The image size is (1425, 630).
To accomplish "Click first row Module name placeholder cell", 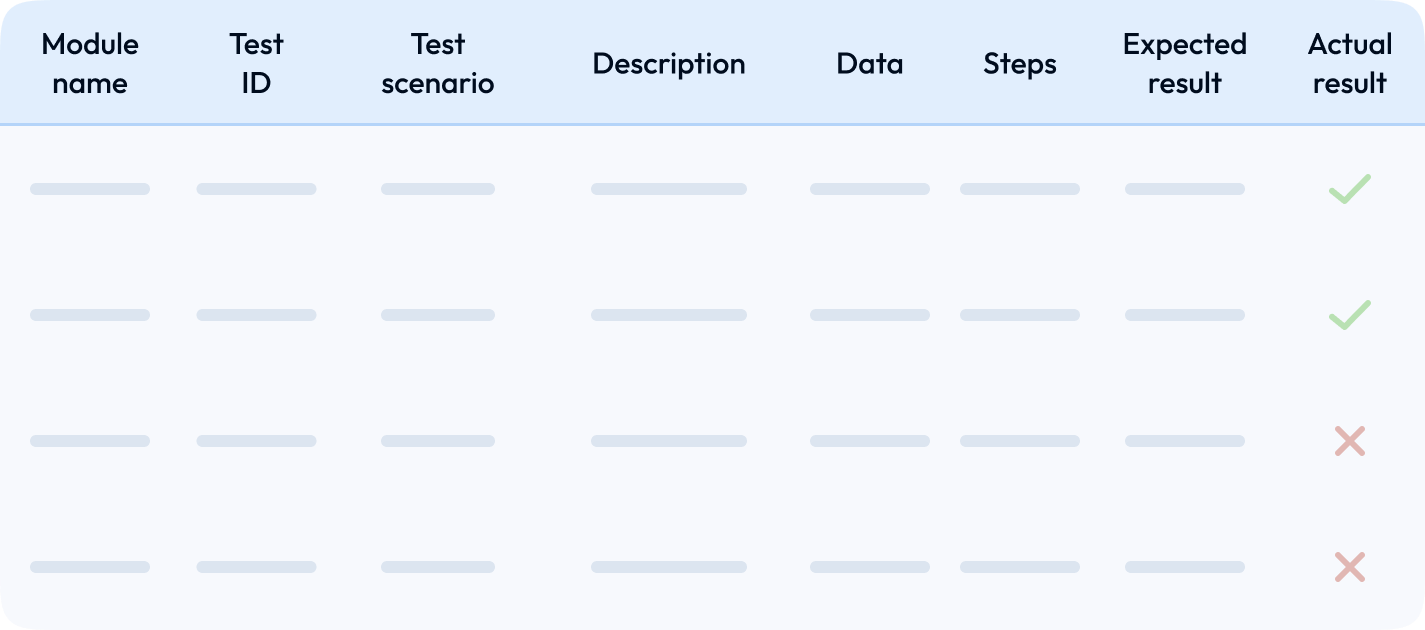I will coord(90,189).
